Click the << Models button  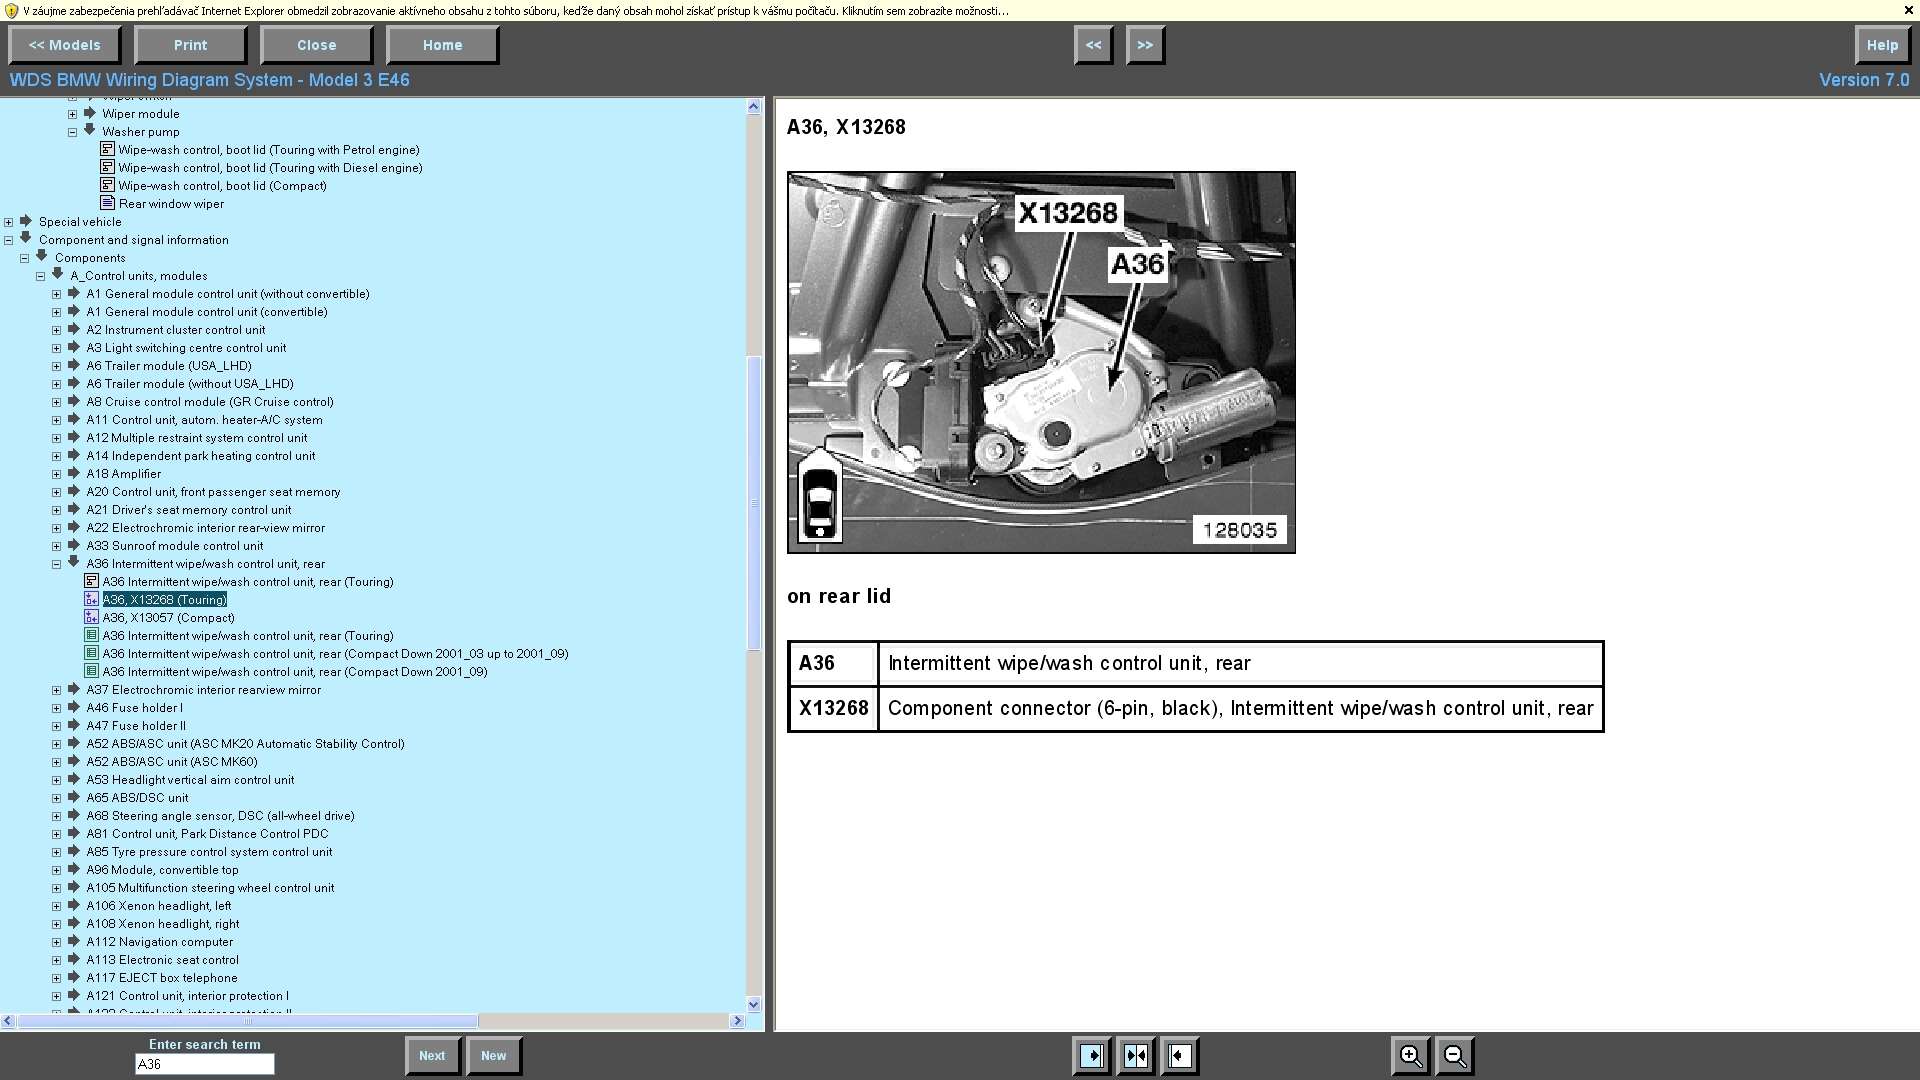pos(64,45)
